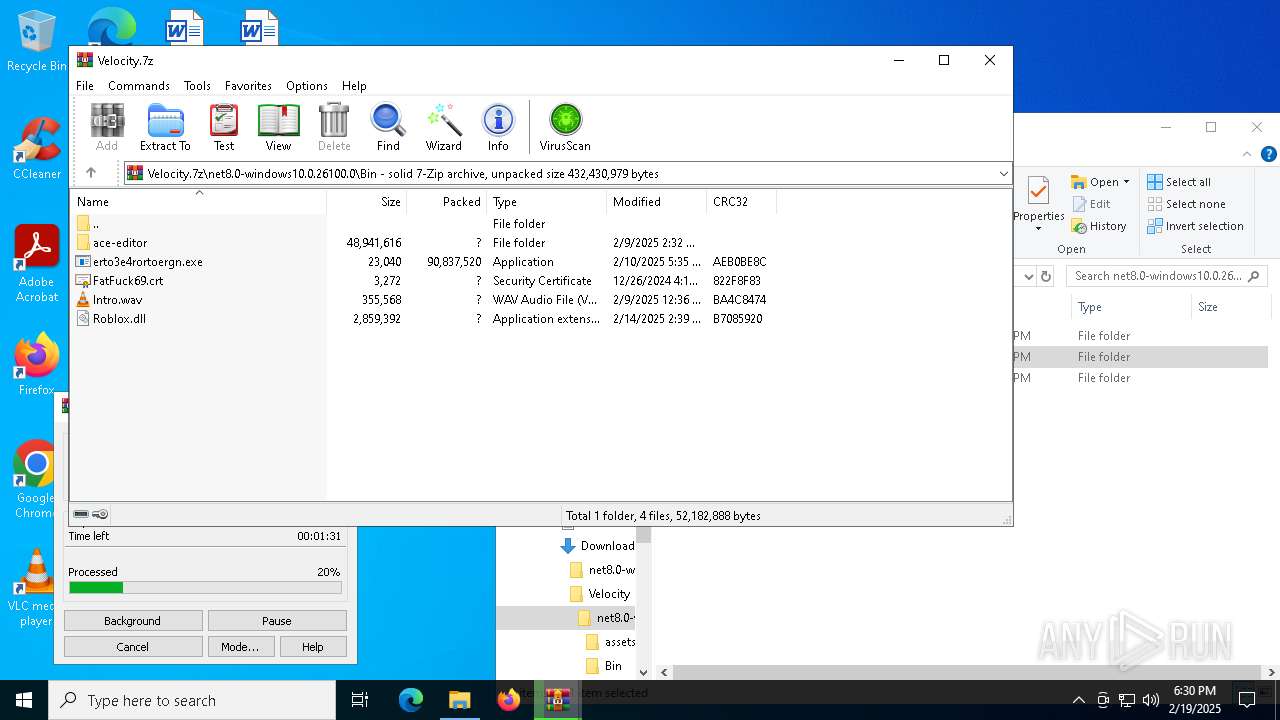Cancel the extraction
The height and width of the screenshot is (720, 1280).
(133, 647)
